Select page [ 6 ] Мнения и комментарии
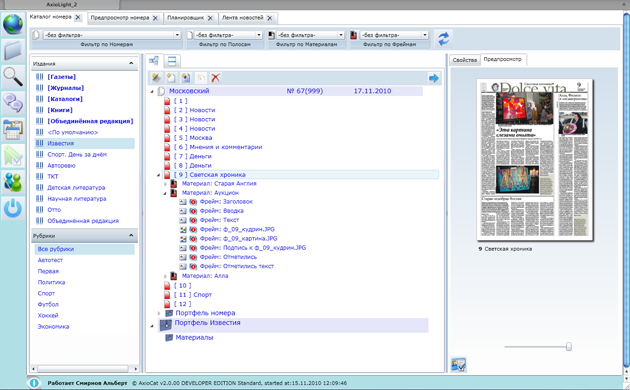 tap(218, 147)
